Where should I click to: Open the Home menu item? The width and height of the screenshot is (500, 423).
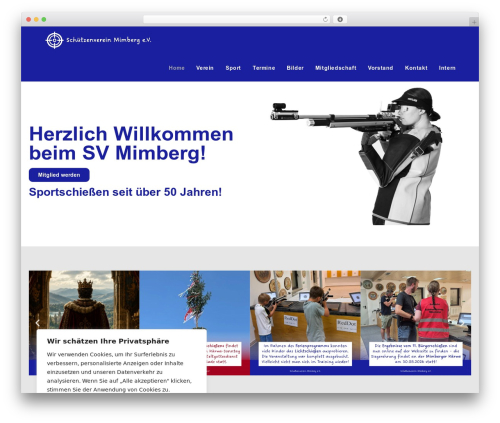click(x=176, y=68)
